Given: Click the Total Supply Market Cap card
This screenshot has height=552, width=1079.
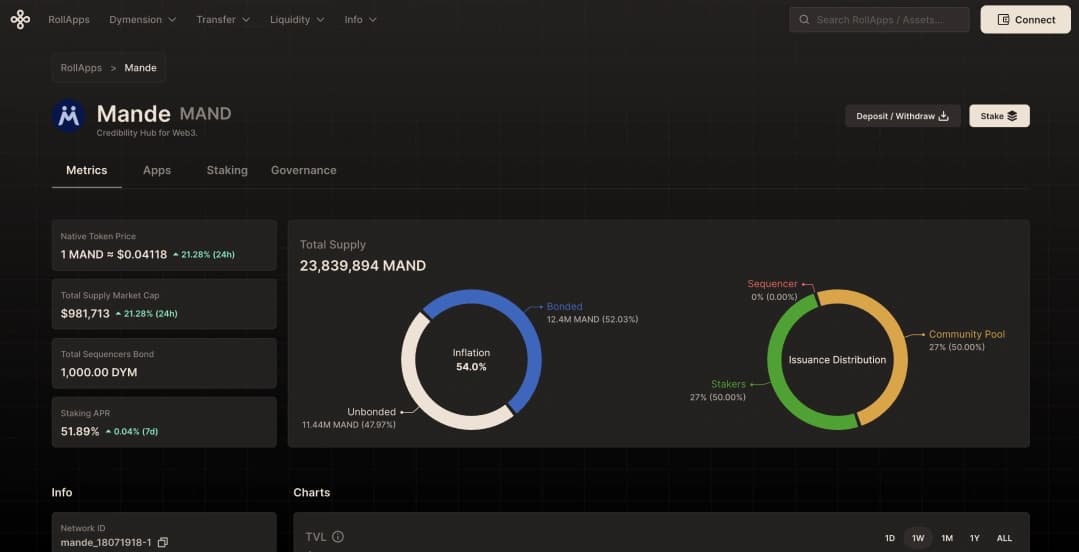Looking at the screenshot, I should [x=164, y=304].
